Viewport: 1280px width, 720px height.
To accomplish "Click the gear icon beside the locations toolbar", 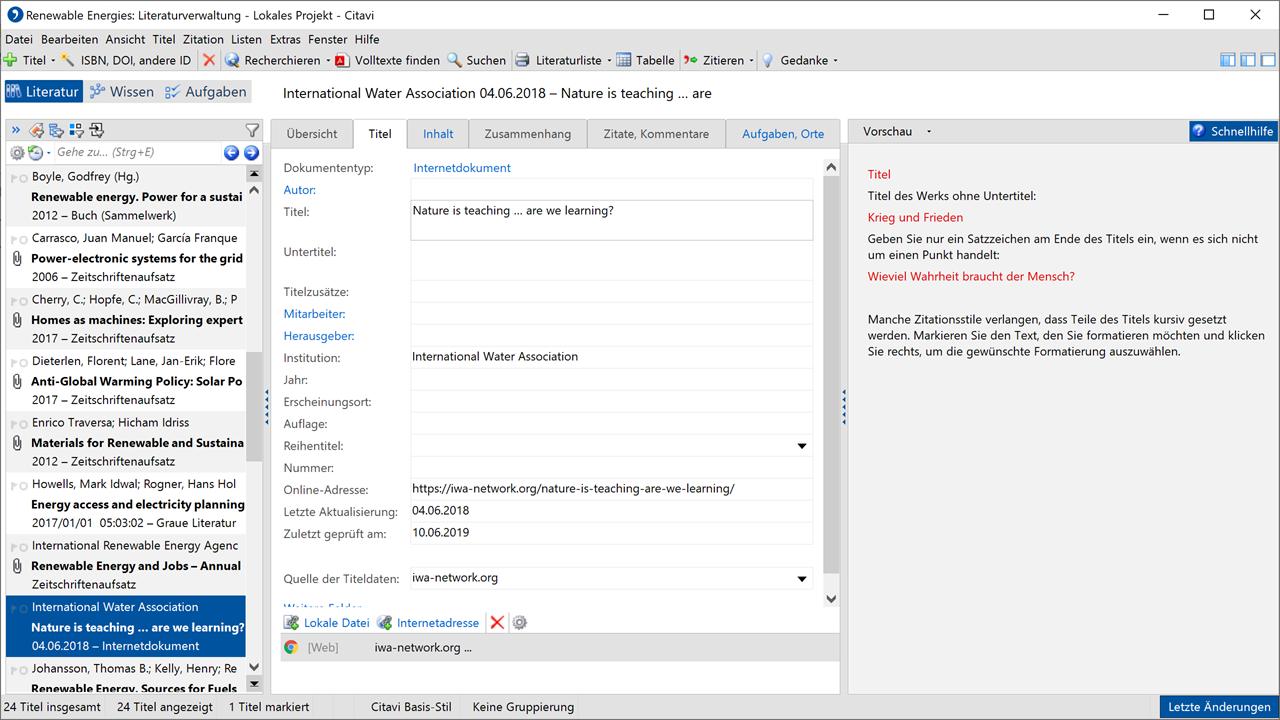I will 520,622.
